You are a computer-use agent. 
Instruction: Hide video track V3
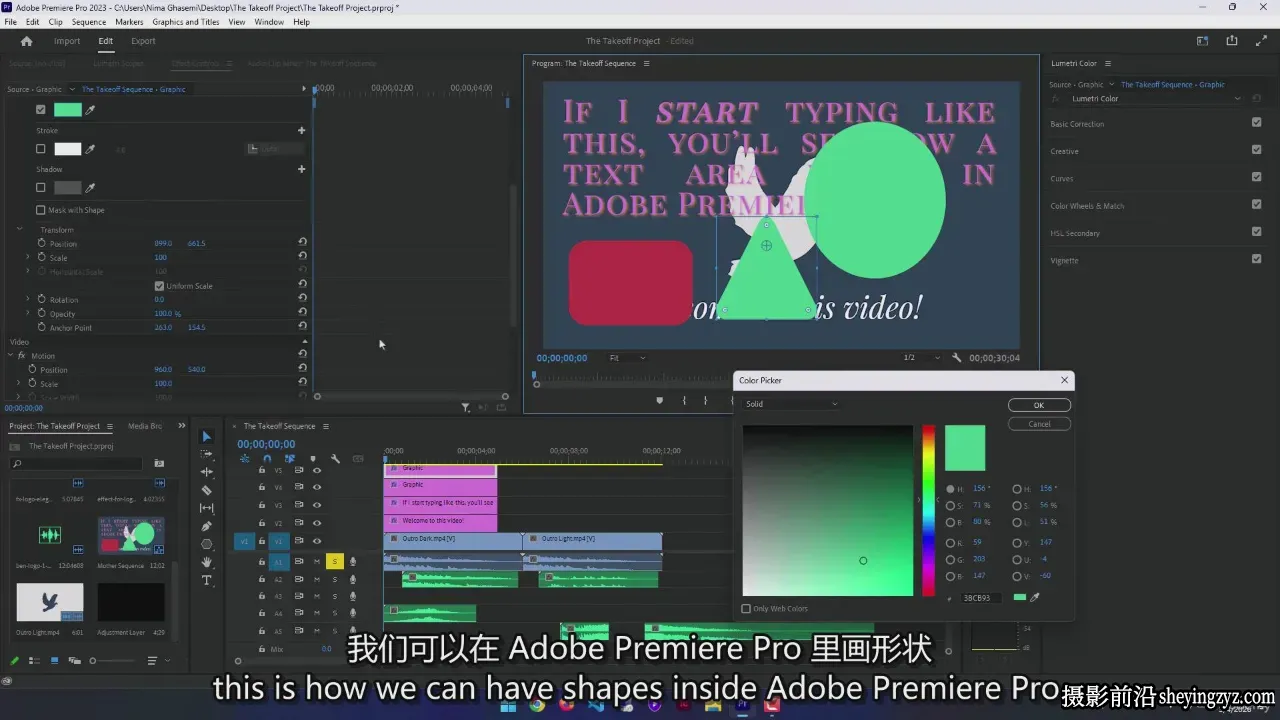point(317,505)
